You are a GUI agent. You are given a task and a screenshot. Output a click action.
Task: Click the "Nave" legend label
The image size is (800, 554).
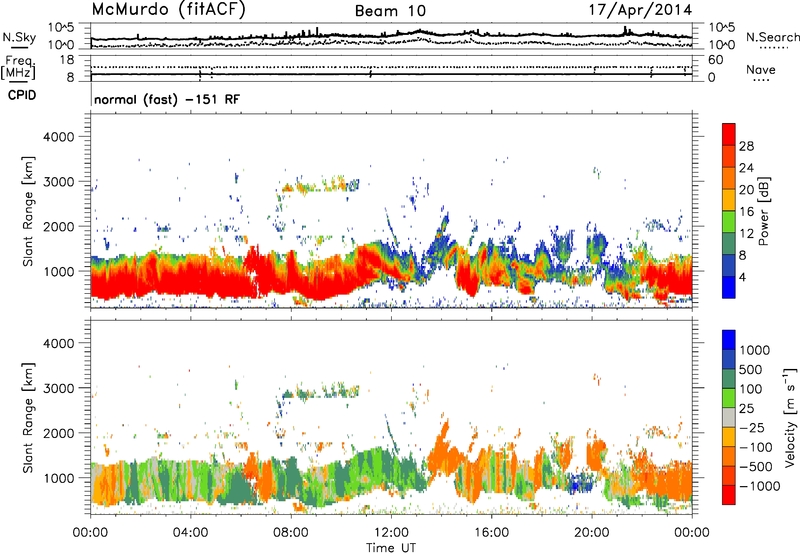[x=761, y=69]
